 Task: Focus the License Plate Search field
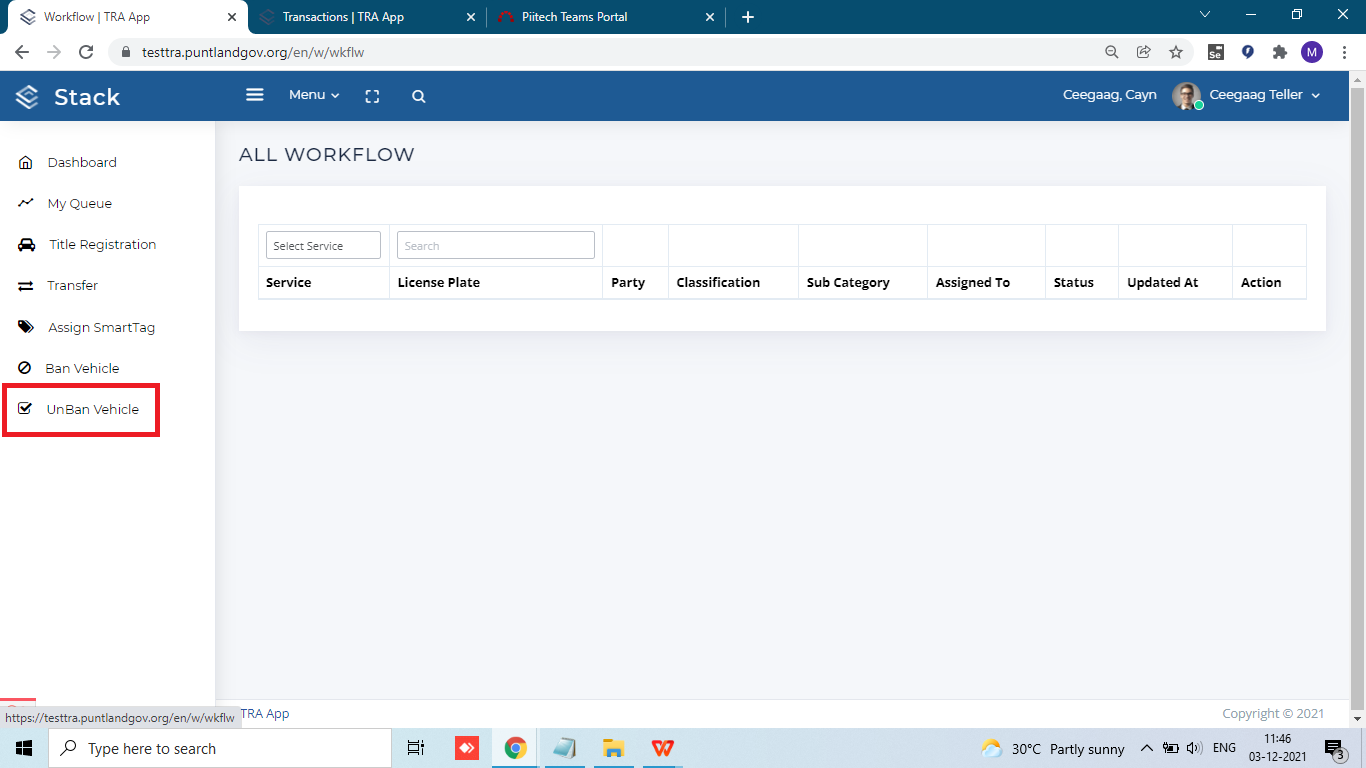pos(496,245)
